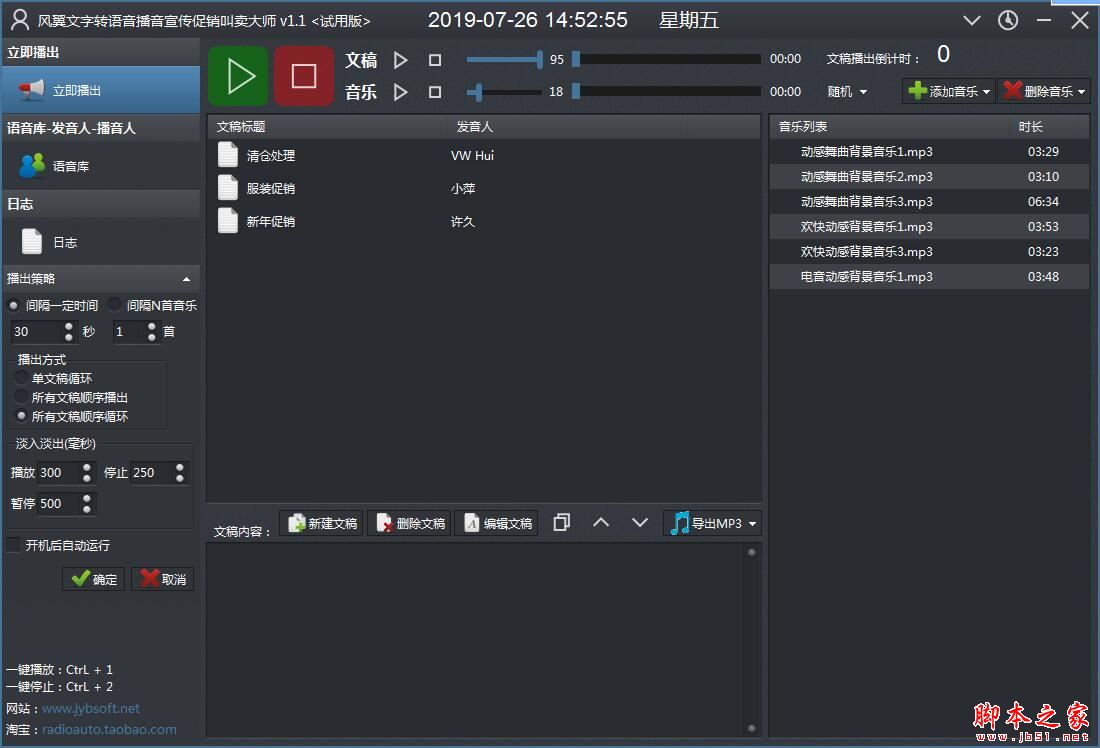Seek on the 音乐 playback progress bar
Screen dimensions: 1100x748
[x=666, y=91]
